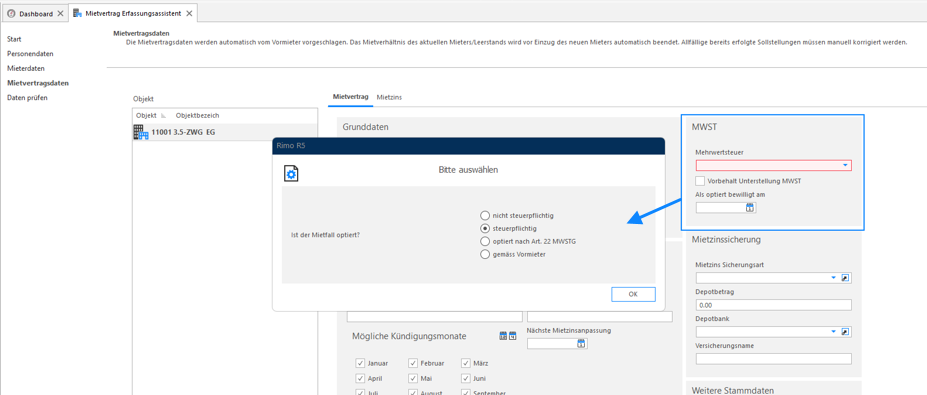The width and height of the screenshot is (927, 395).
Task: Click the sort icon in the Objekt column header
Action: coord(164,116)
